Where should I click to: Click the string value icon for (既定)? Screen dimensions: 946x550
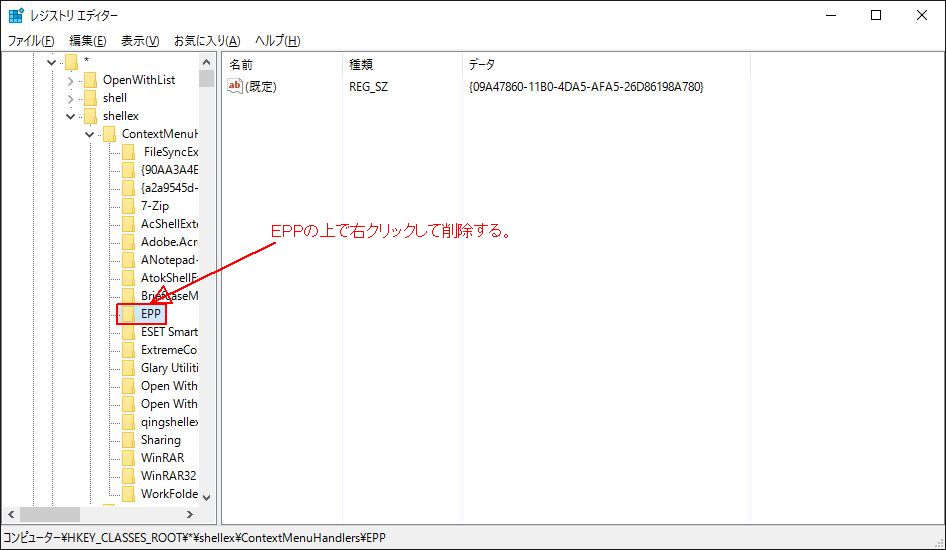pyautogui.click(x=236, y=87)
